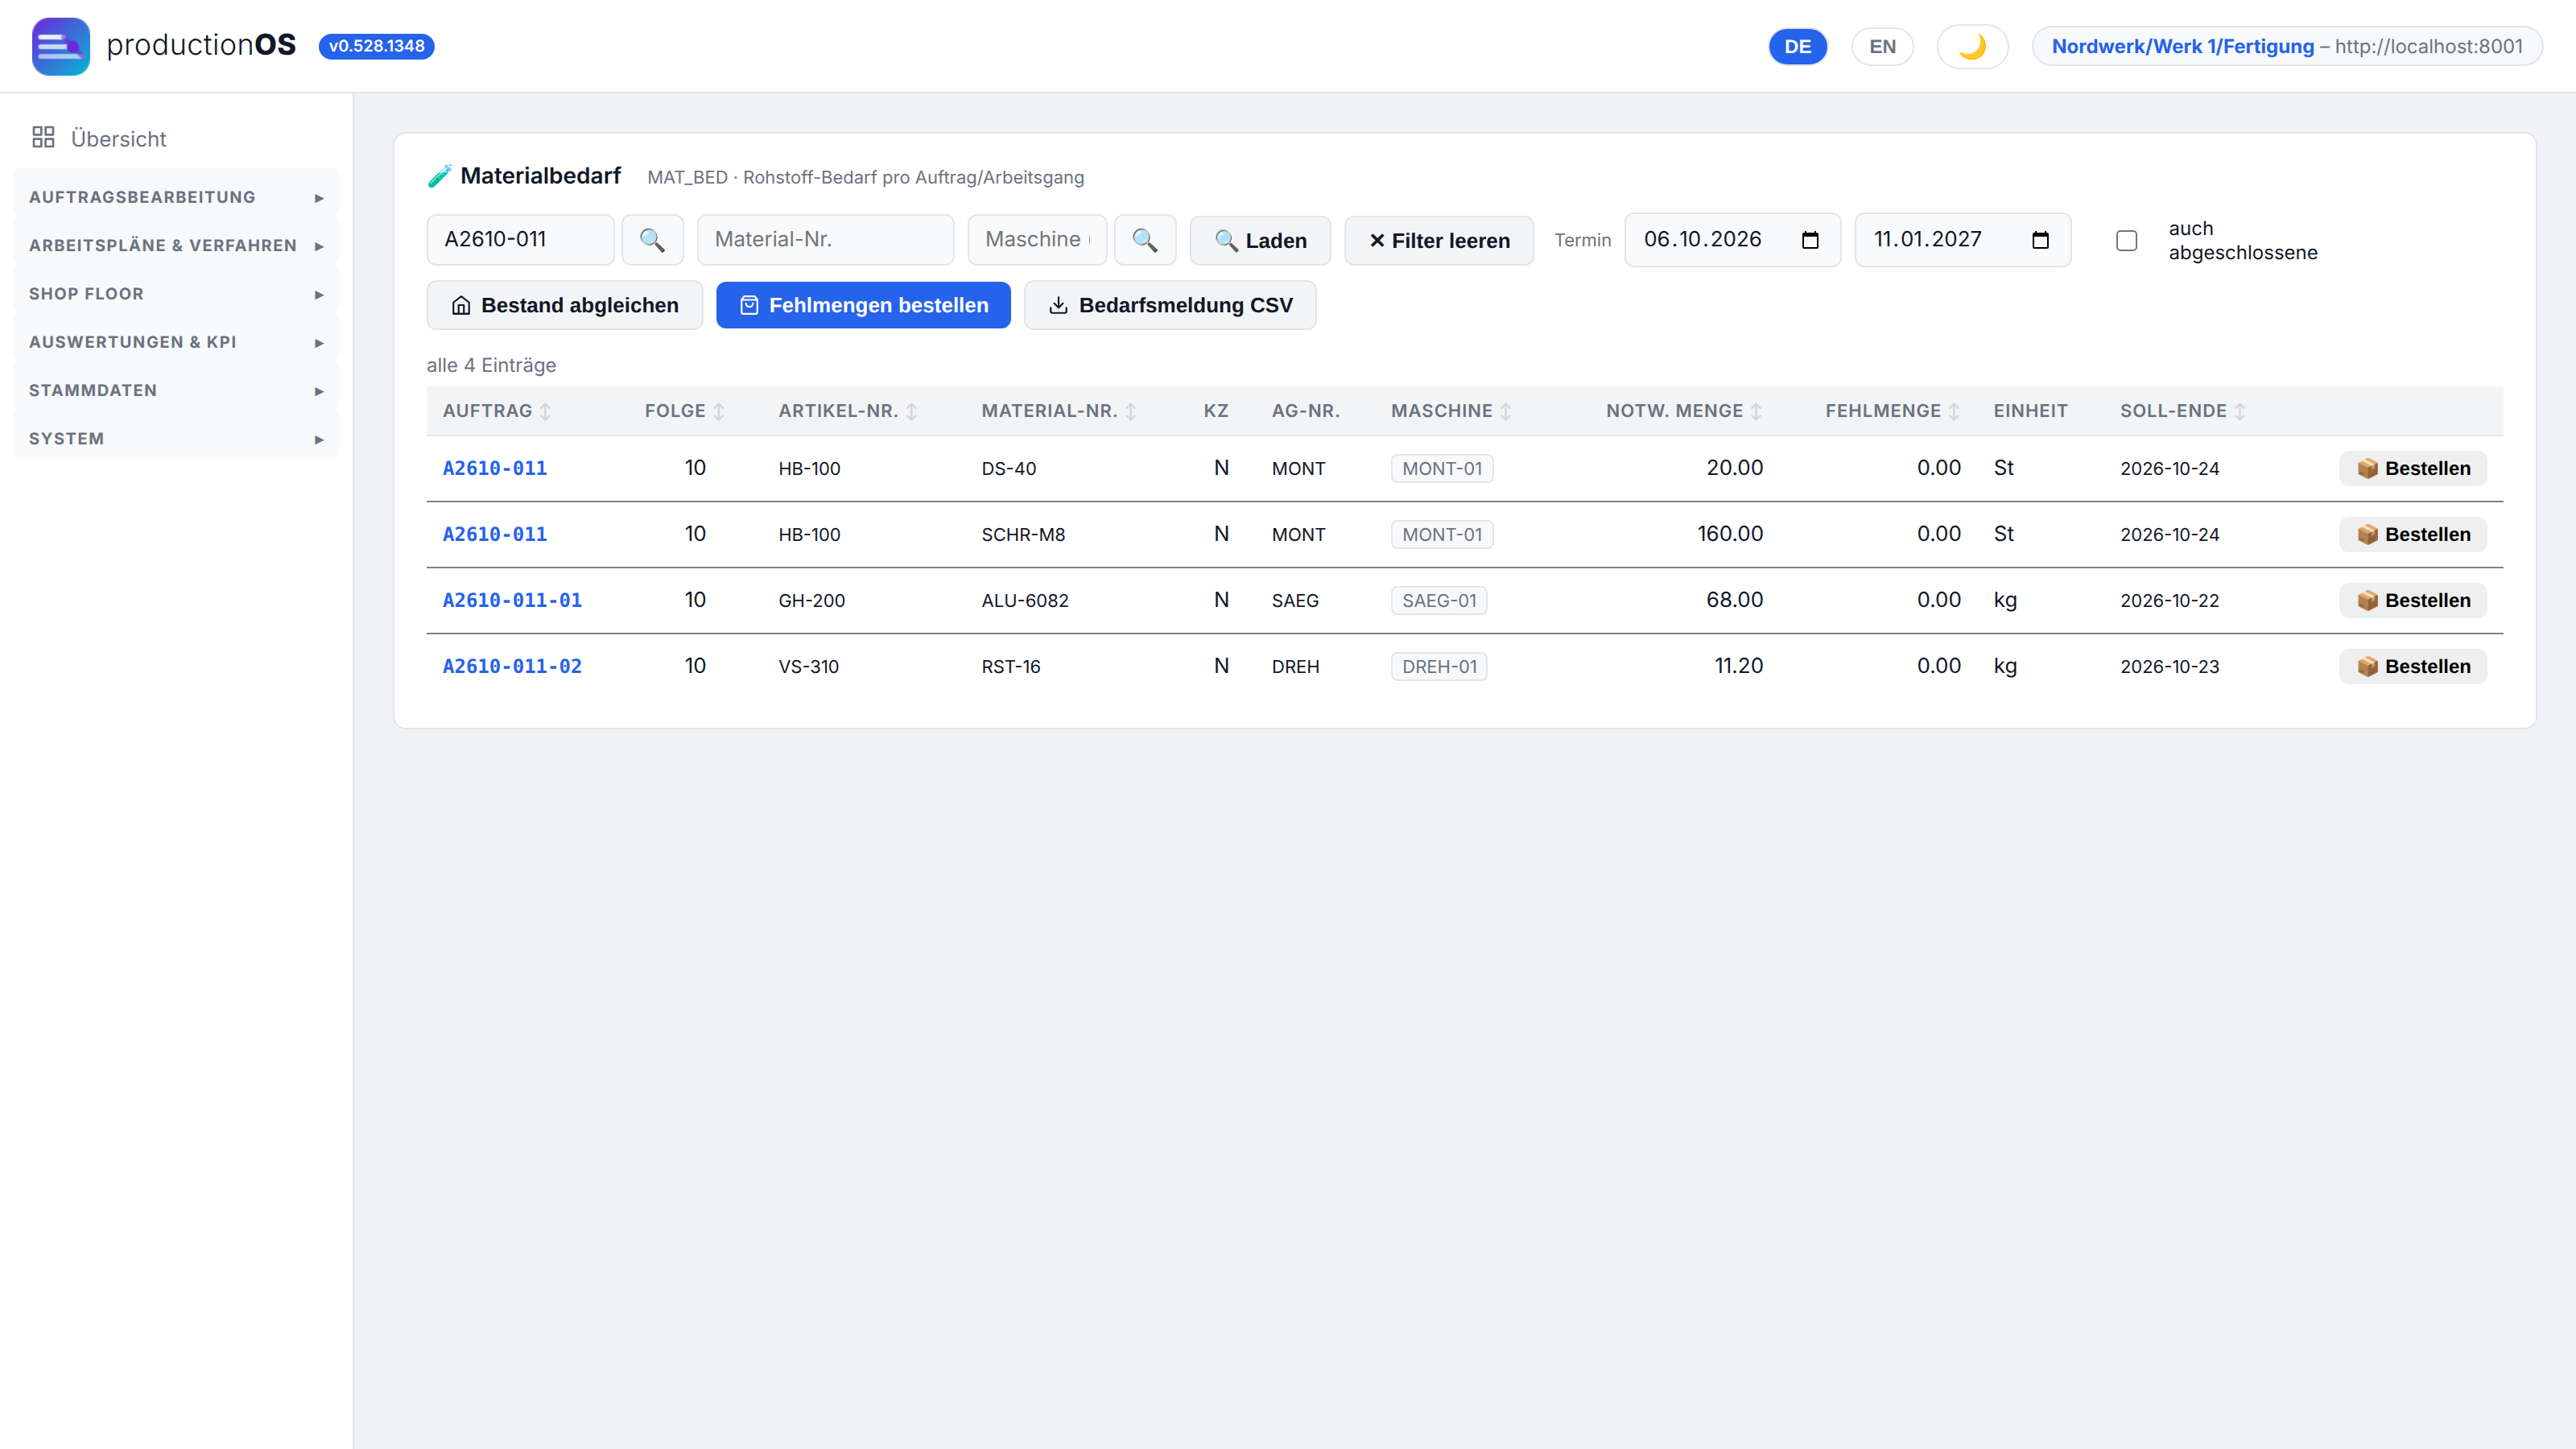Open Übersicht grid icon in sidebar
This screenshot has width=2576, height=1449.
click(43, 138)
